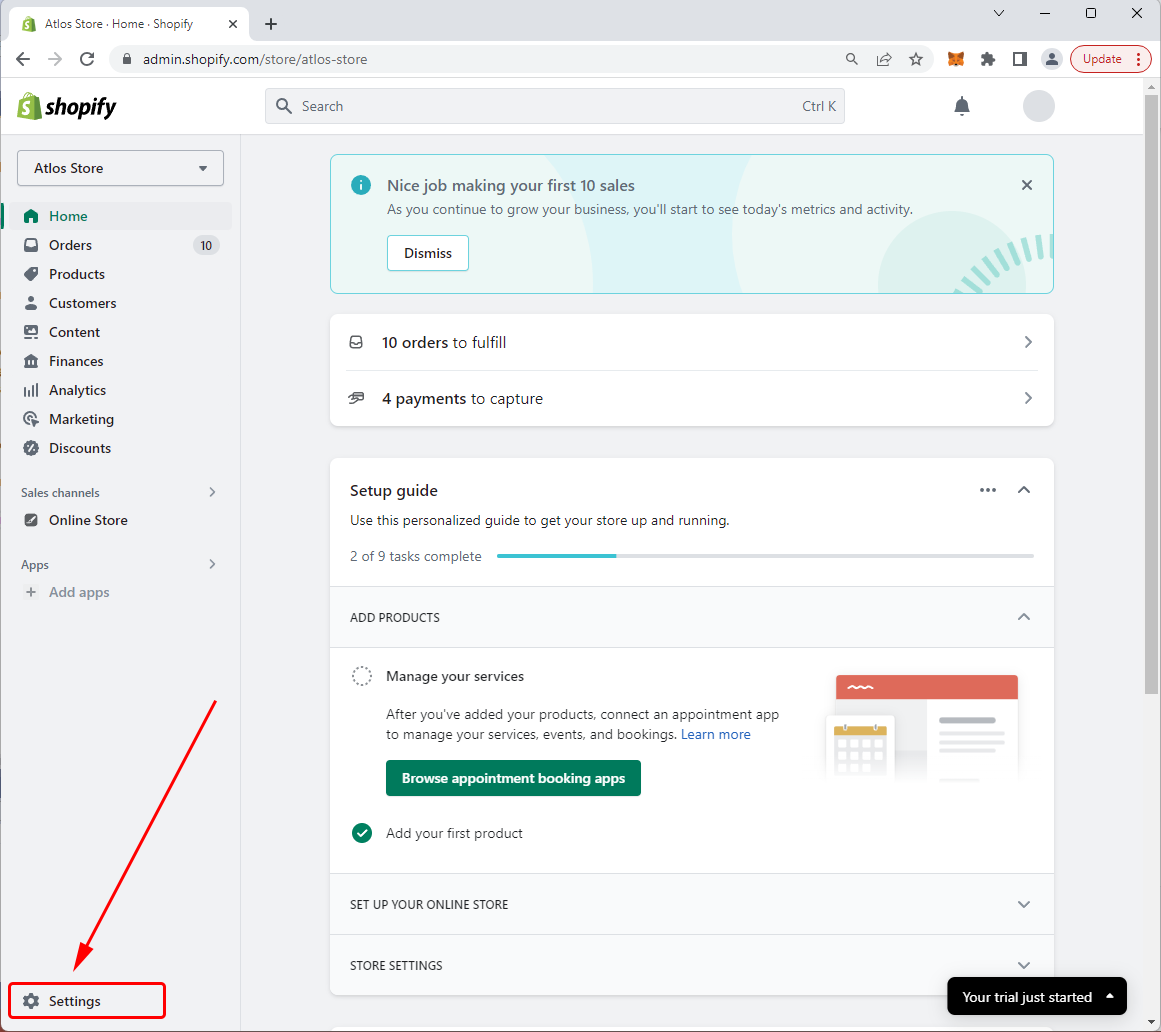
Task: Click the magnifier icon in Shopify search
Action: point(284,106)
